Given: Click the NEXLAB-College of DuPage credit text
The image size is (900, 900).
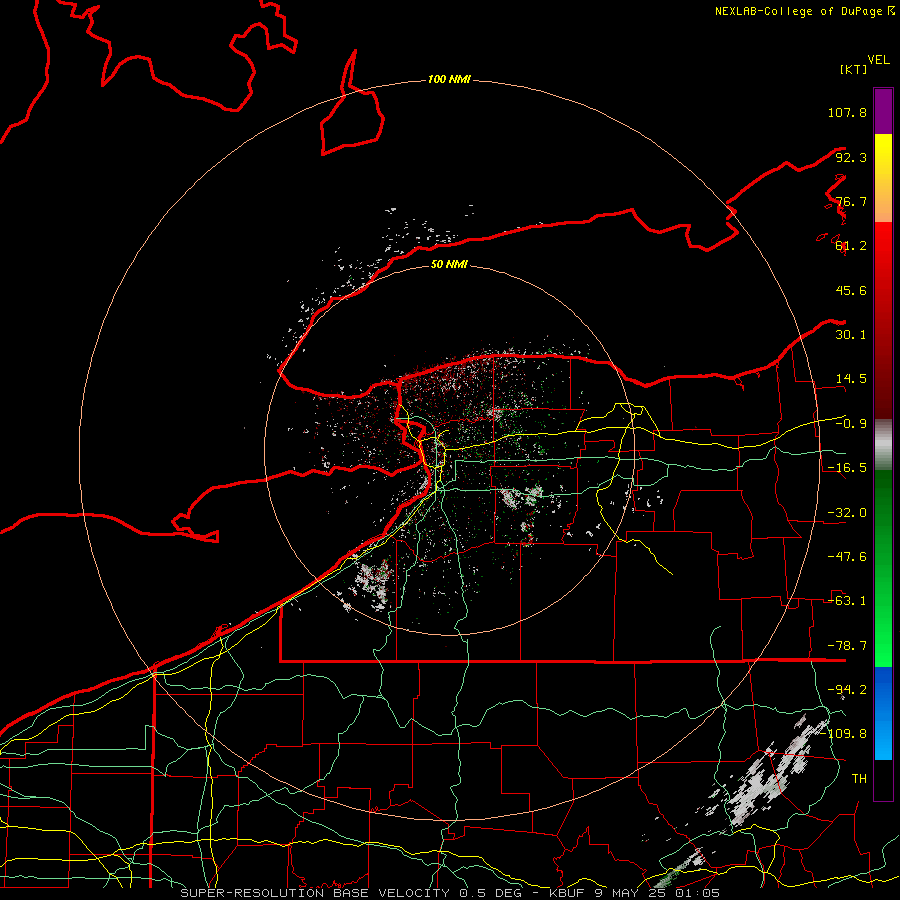Looking at the screenshot, I should (804, 11).
